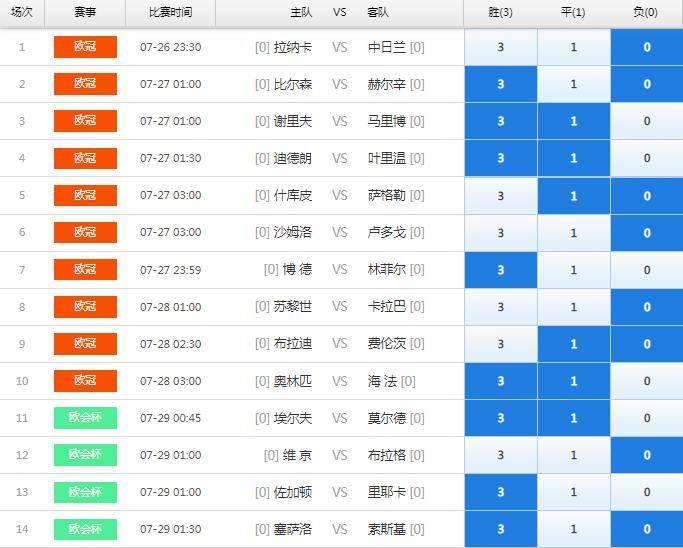Select win (3) for 什库皮 vs 萨格勒
This screenshot has width=683, height=548.
pyautogui.click(x=500, y=196)
